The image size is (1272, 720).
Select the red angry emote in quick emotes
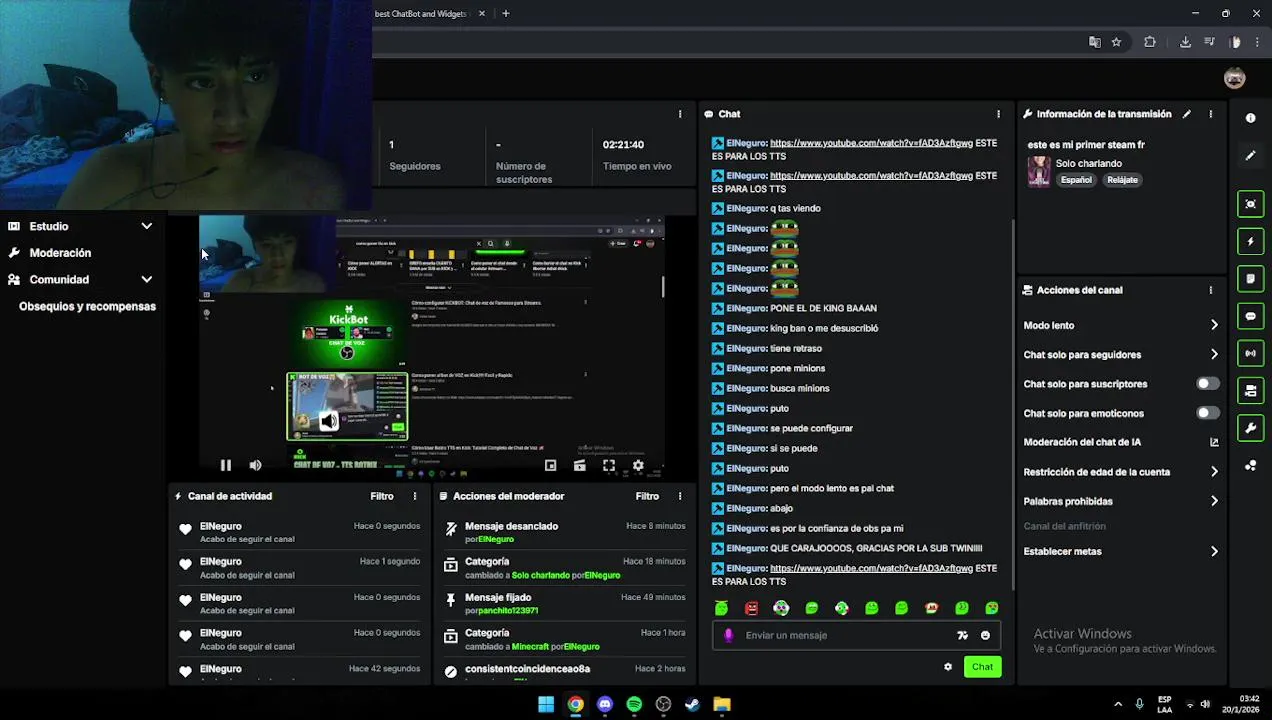coord(751,608)
